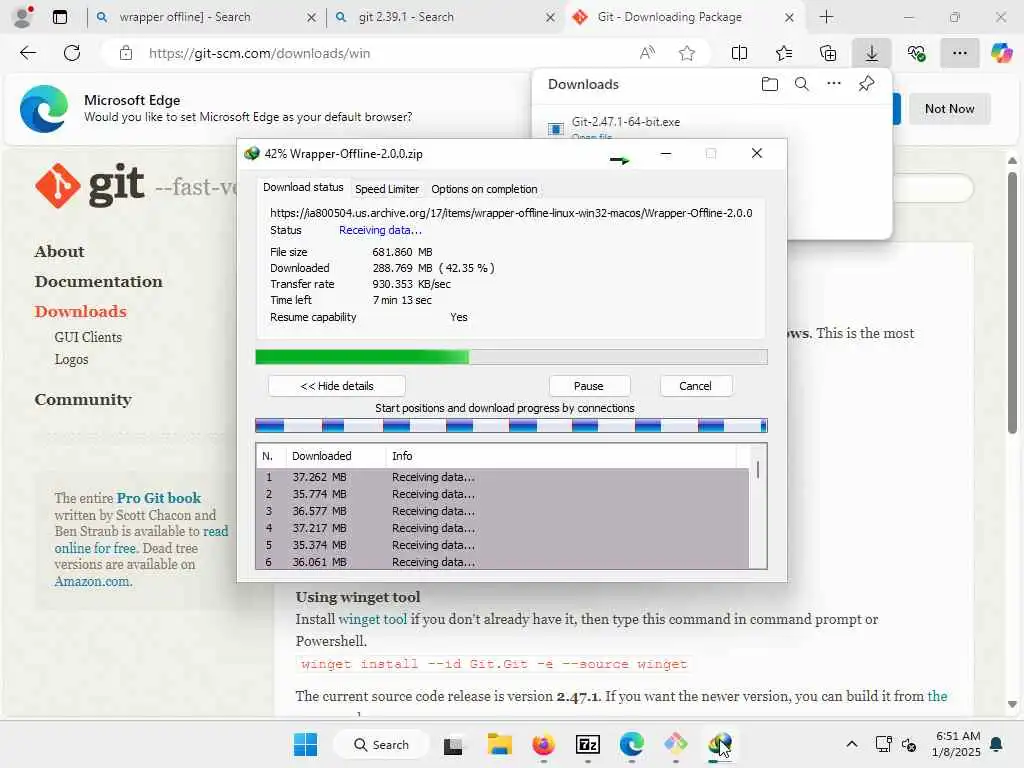The image size is (1024, 768).
Task: Open the Documentation sidebar link
Action: [99, 281]
